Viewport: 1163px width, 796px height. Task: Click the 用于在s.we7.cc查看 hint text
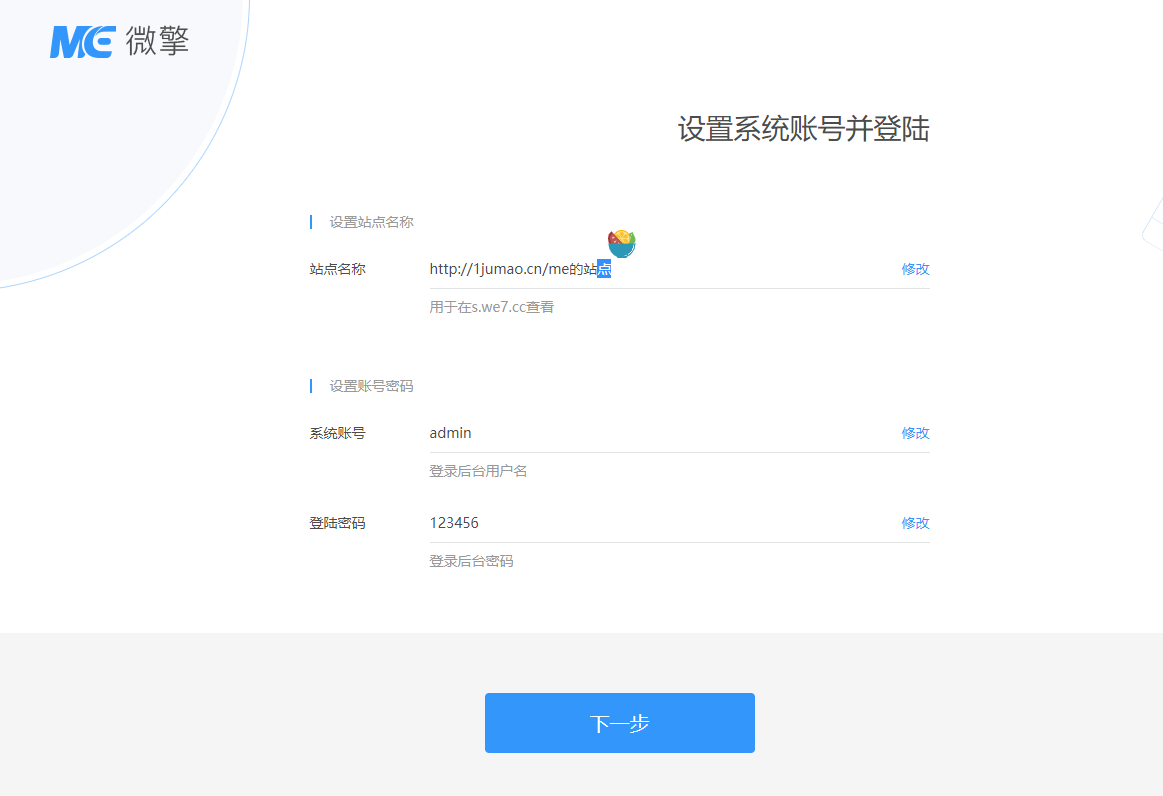492,307
